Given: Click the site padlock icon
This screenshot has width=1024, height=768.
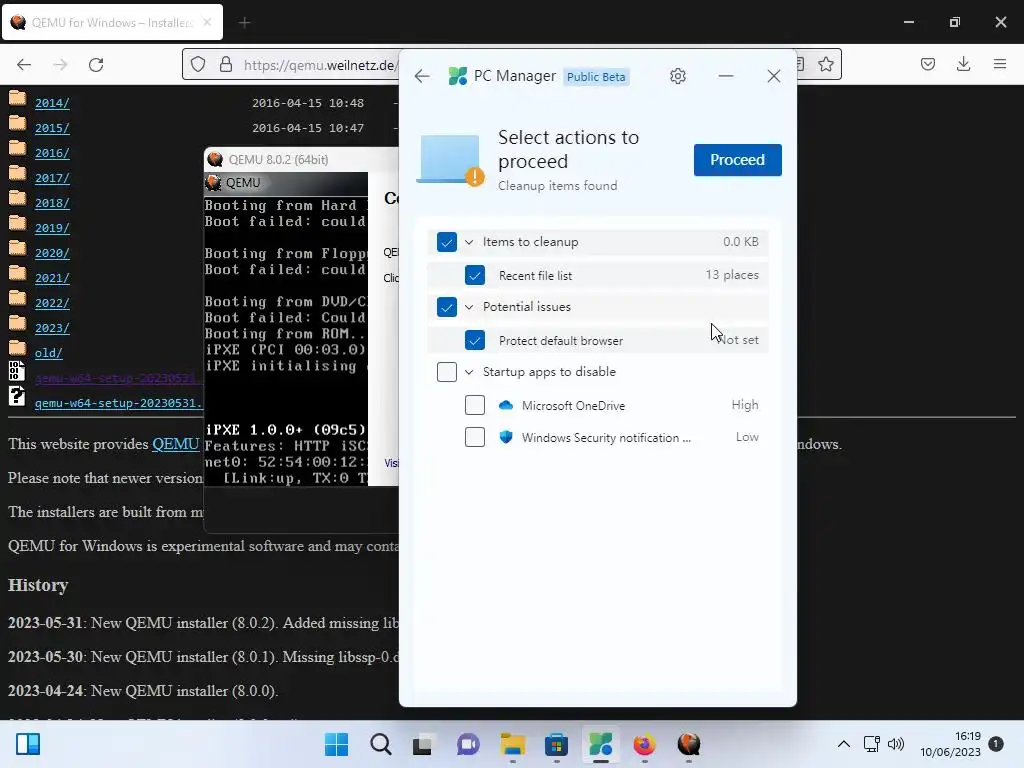Looking at the screenshot, I should click(x=226, y=64).
